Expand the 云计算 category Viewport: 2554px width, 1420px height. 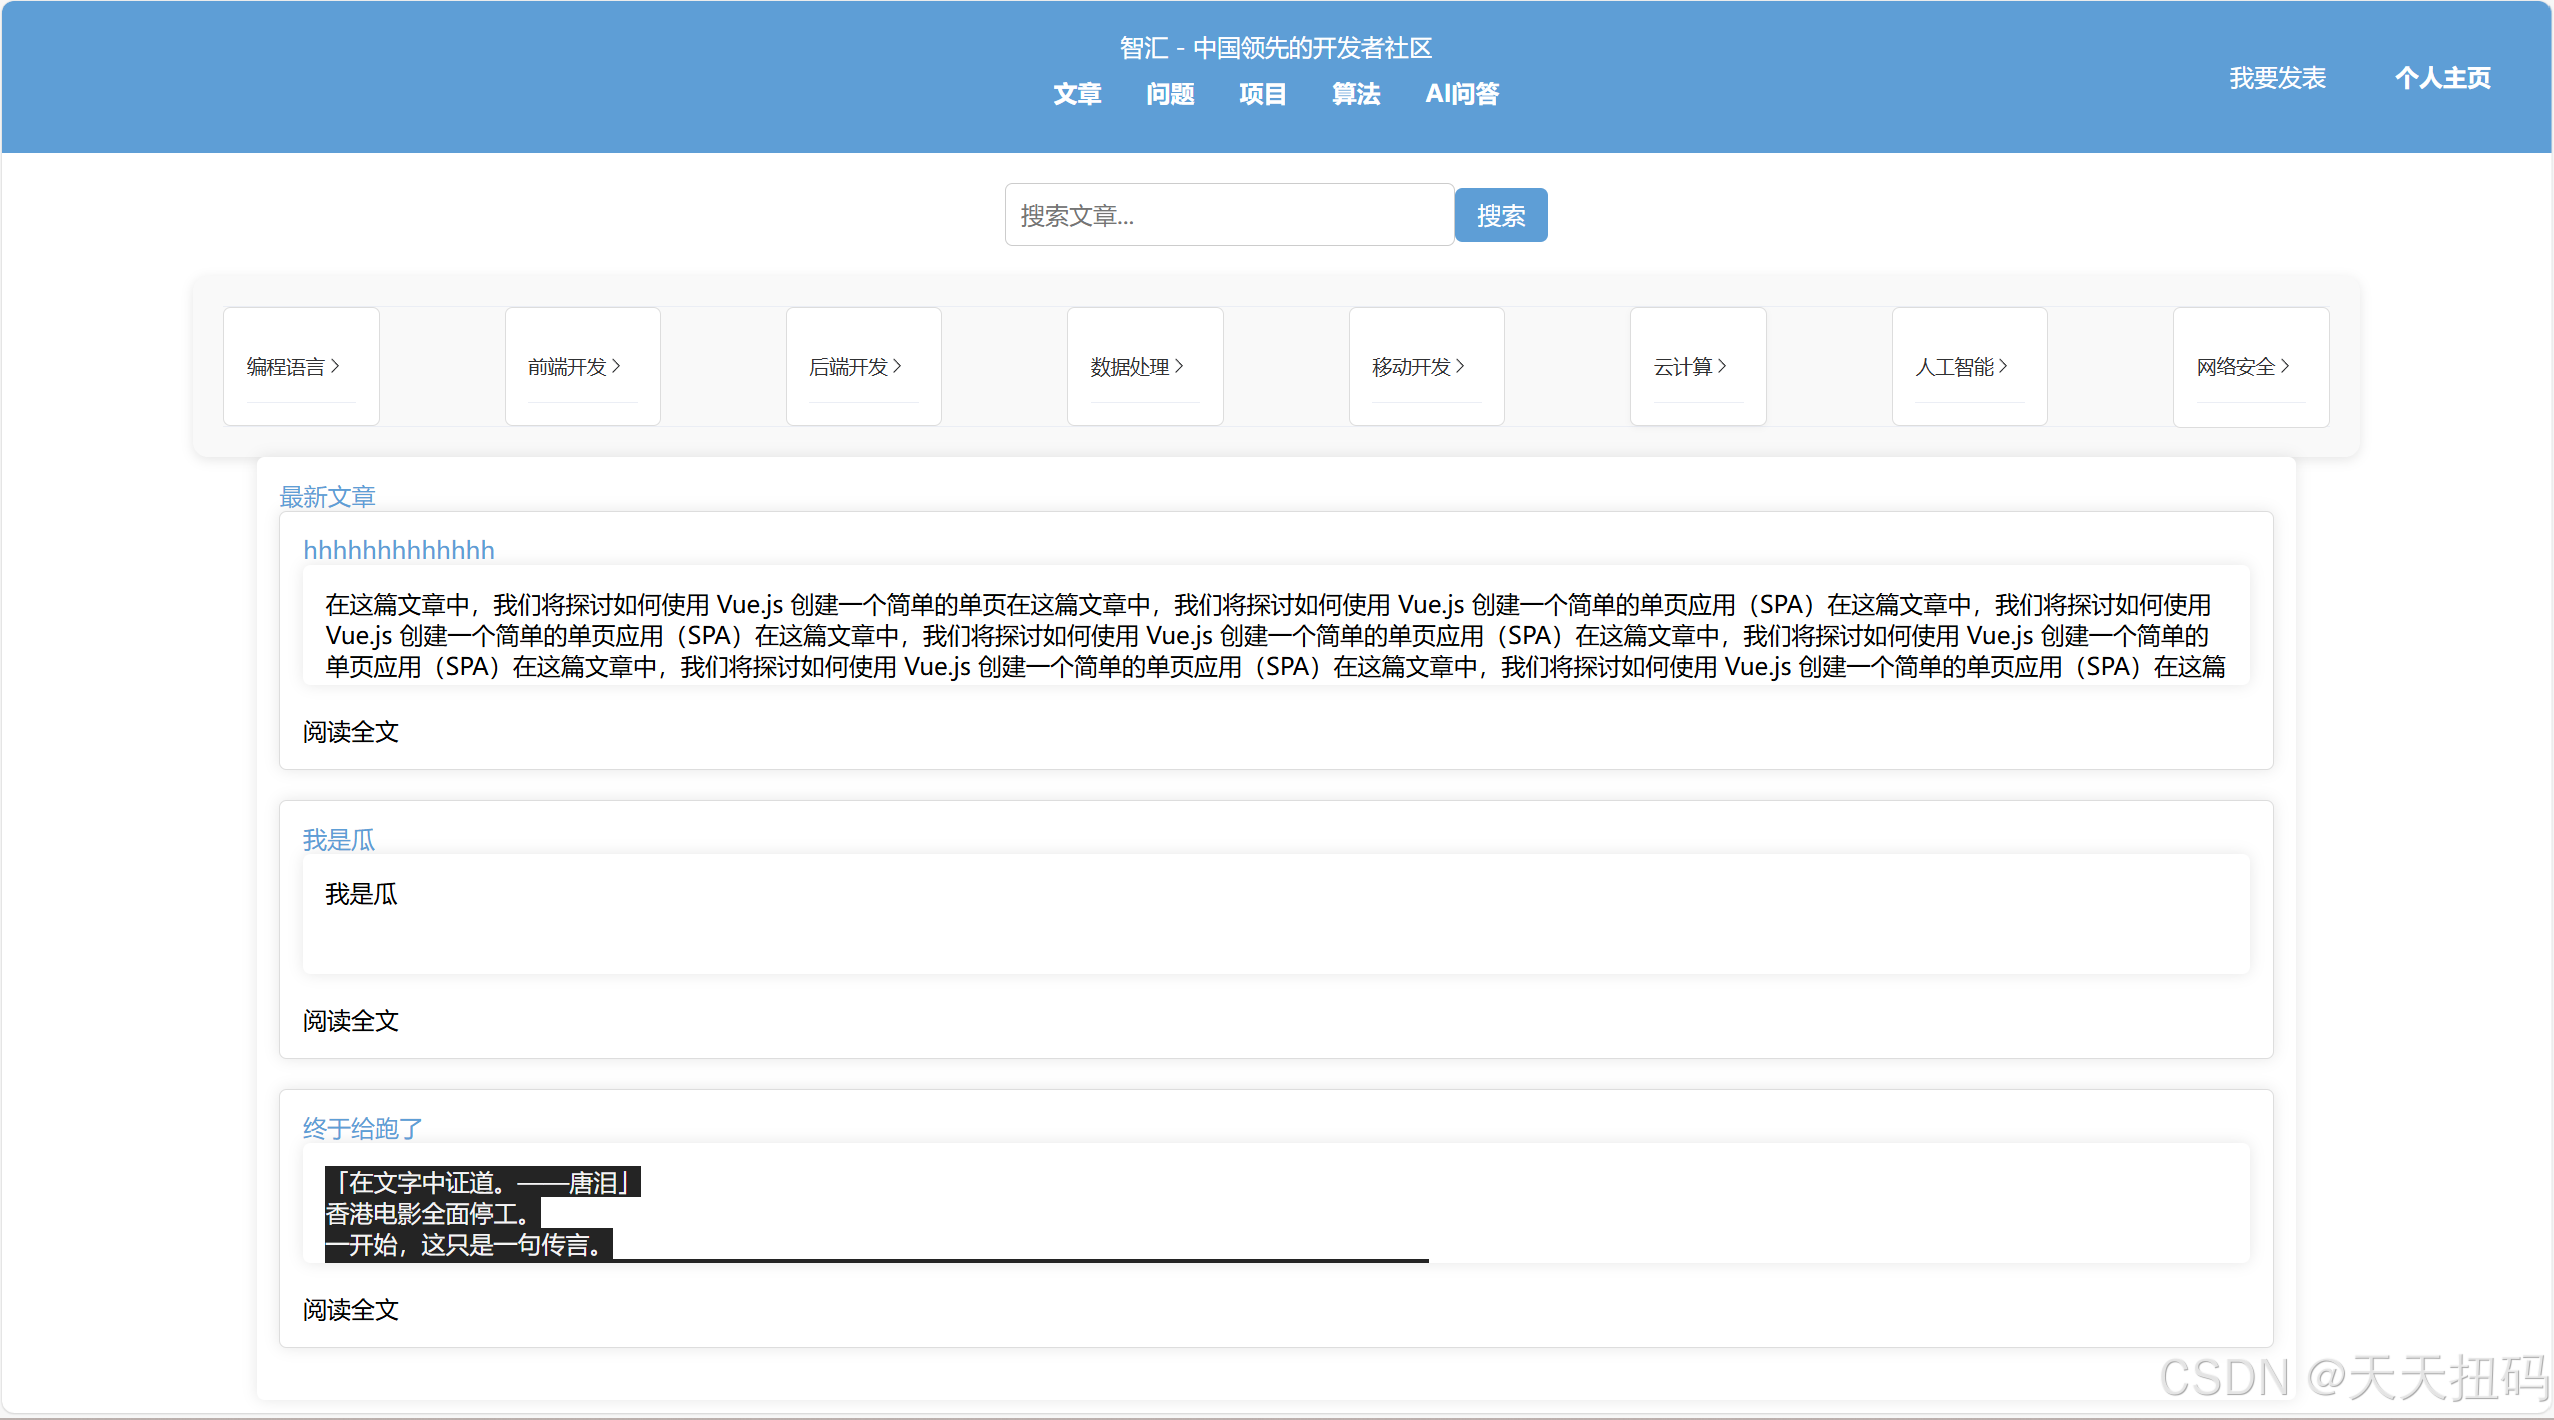click(x=1690, y=367)
